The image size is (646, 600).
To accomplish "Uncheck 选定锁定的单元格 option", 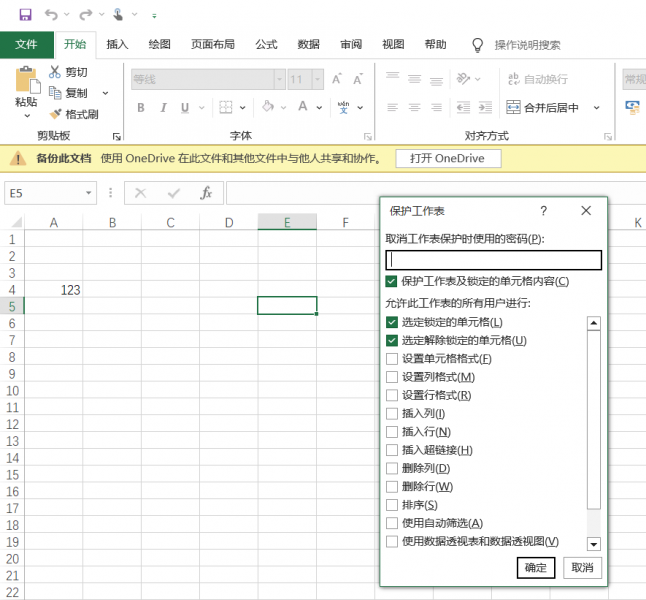I will pos(392,322).
